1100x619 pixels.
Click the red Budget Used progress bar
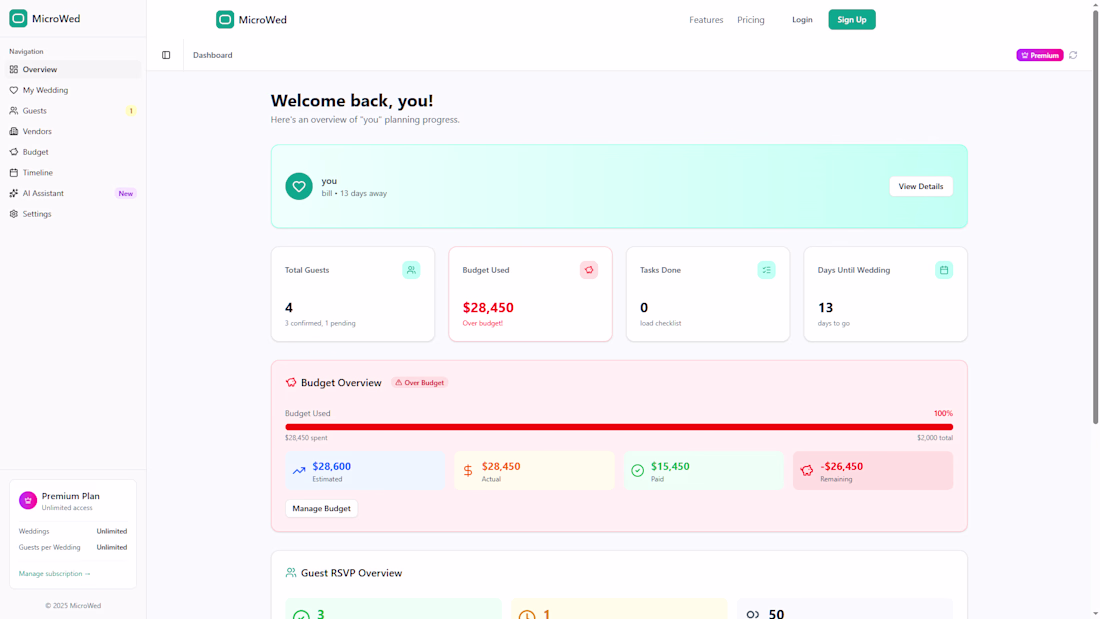point(619,427)
